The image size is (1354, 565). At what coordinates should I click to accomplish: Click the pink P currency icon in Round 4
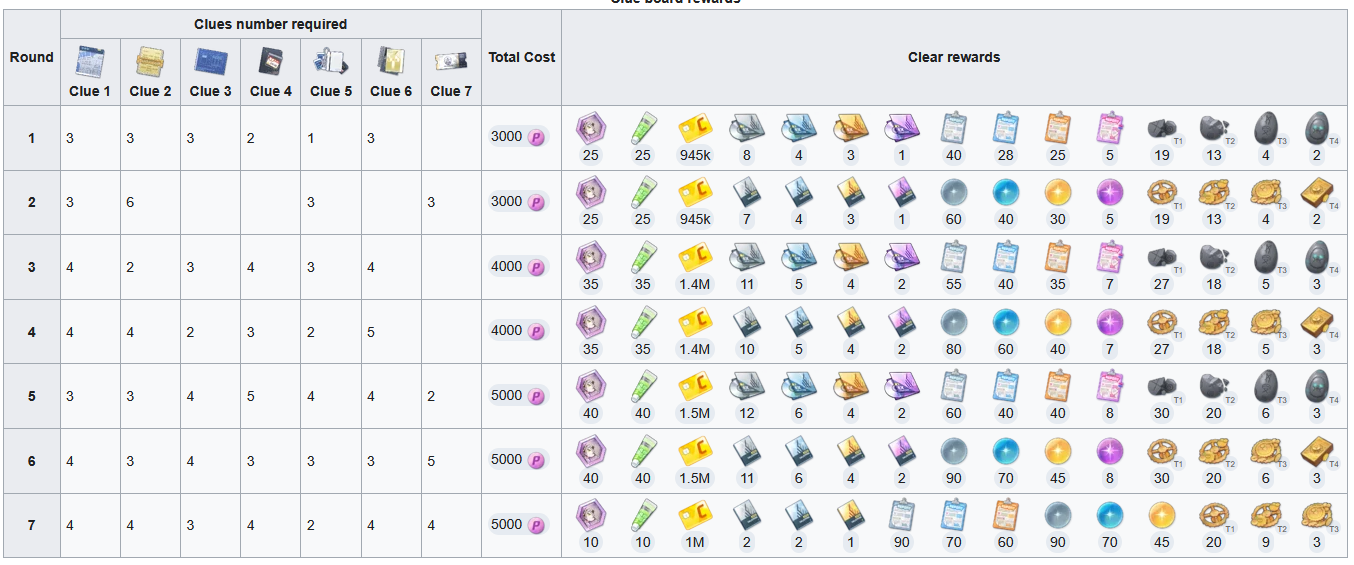(537, 331)
